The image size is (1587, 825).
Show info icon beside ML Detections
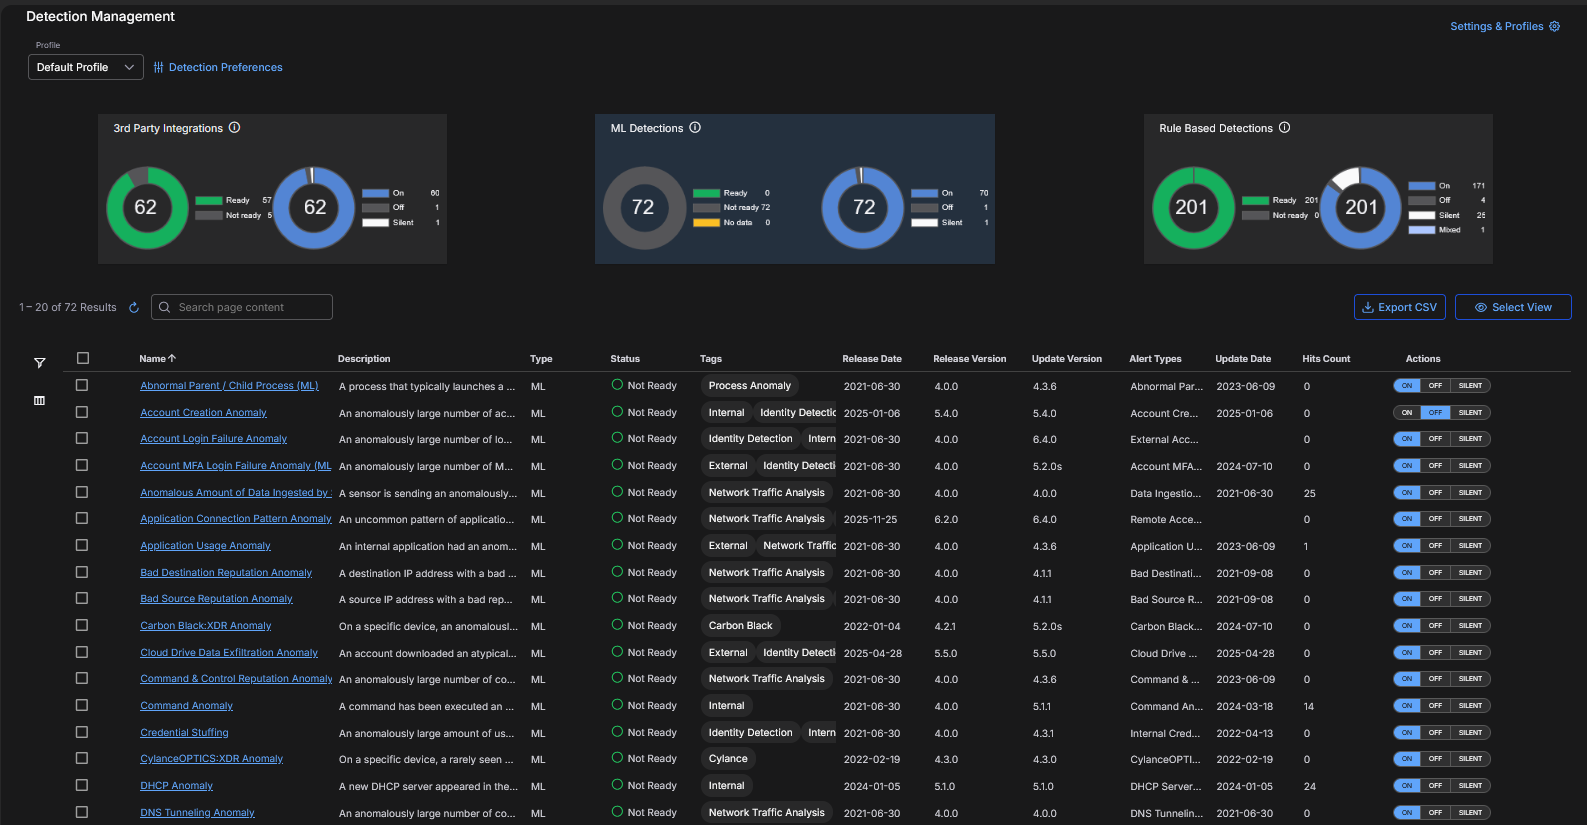695,128
